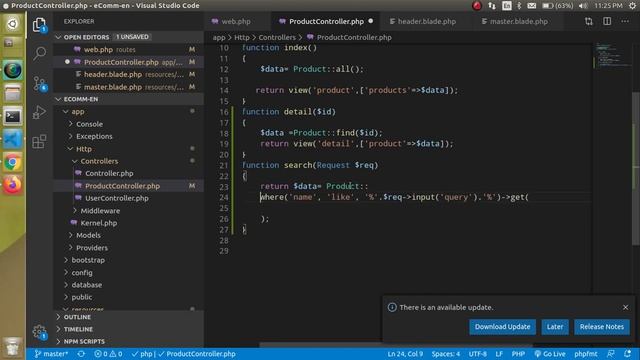Click the master branch indicator in status bar
The image size is (640, 360).
coord(51,354)
